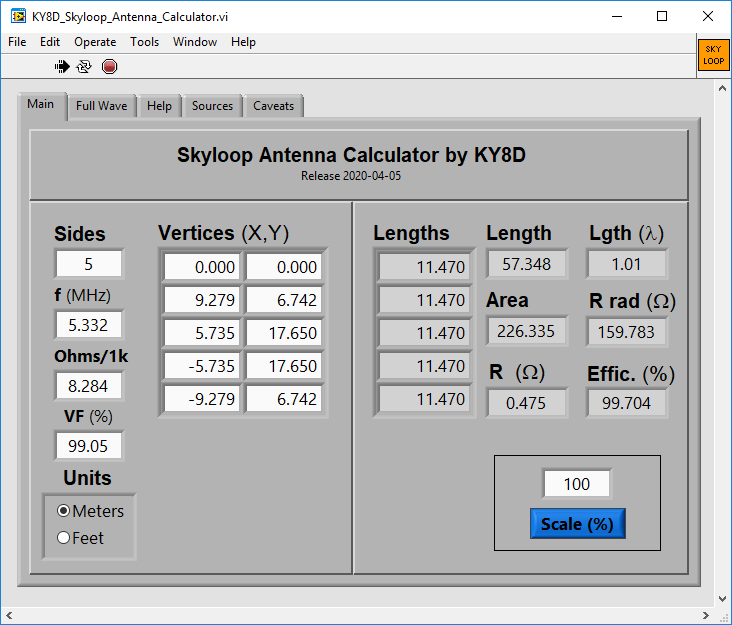This screenshot has height=625, width=732.
Task: Open the Tools menu
Action: [x=144, y=42]
